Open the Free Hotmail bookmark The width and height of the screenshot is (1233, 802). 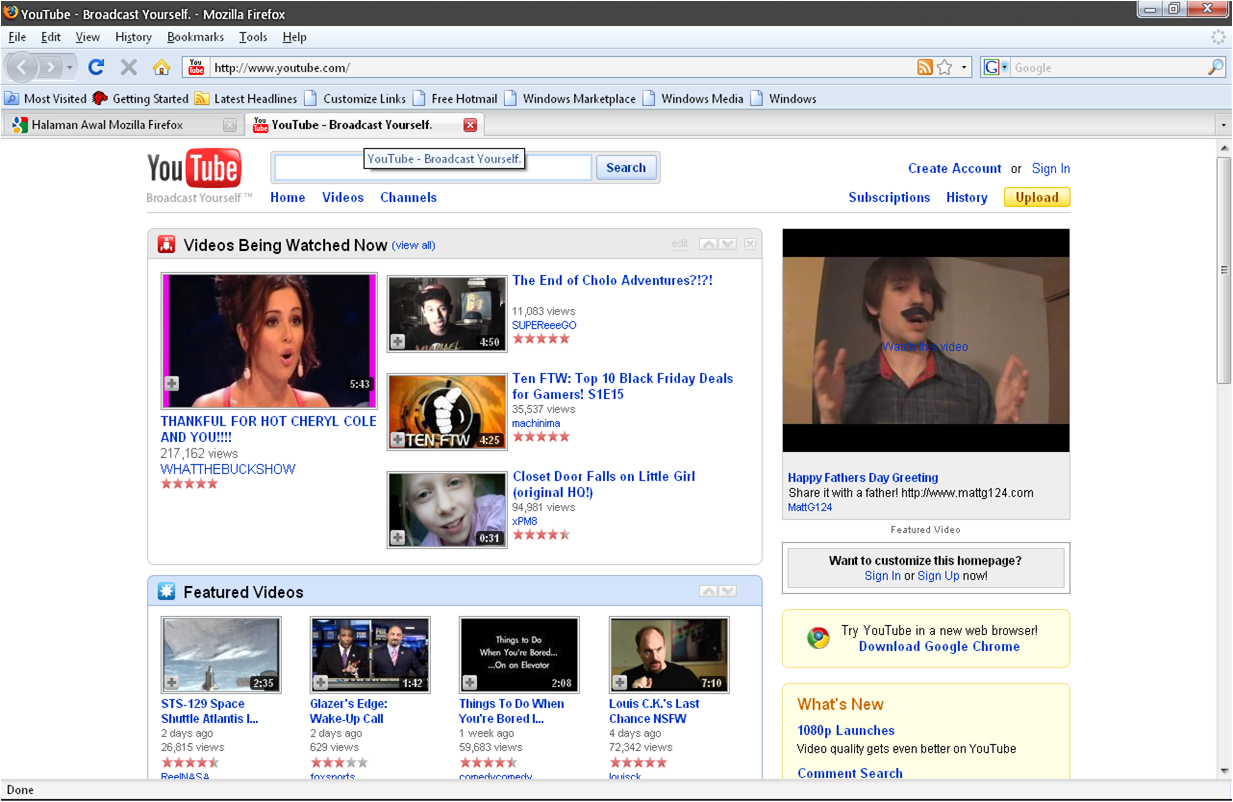pos(455,98)
